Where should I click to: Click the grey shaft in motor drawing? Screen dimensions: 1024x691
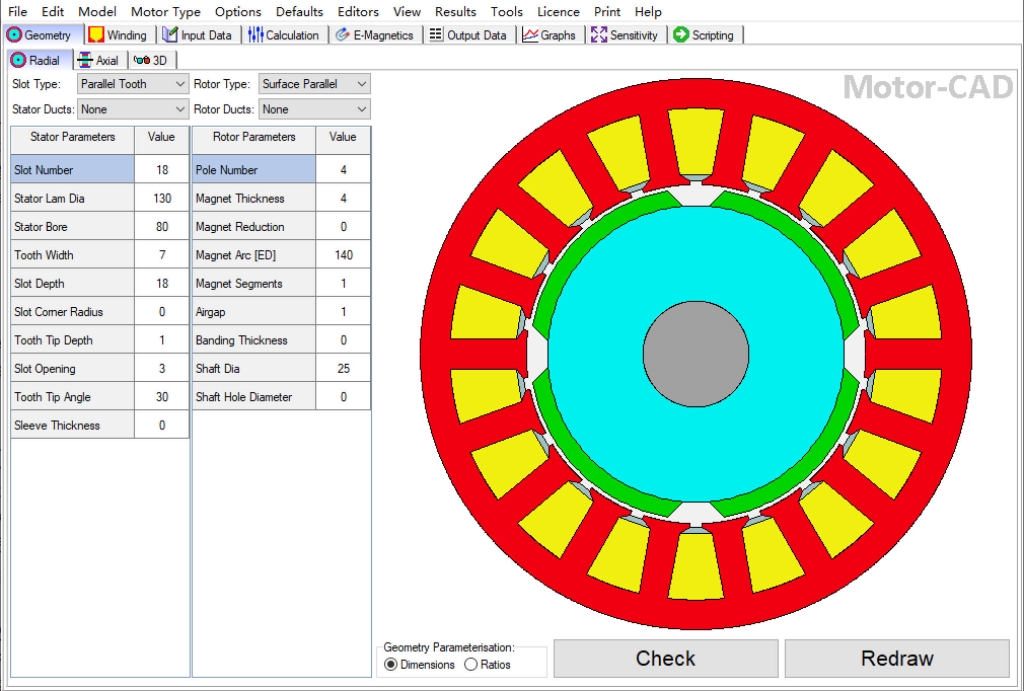coord(696,354)
